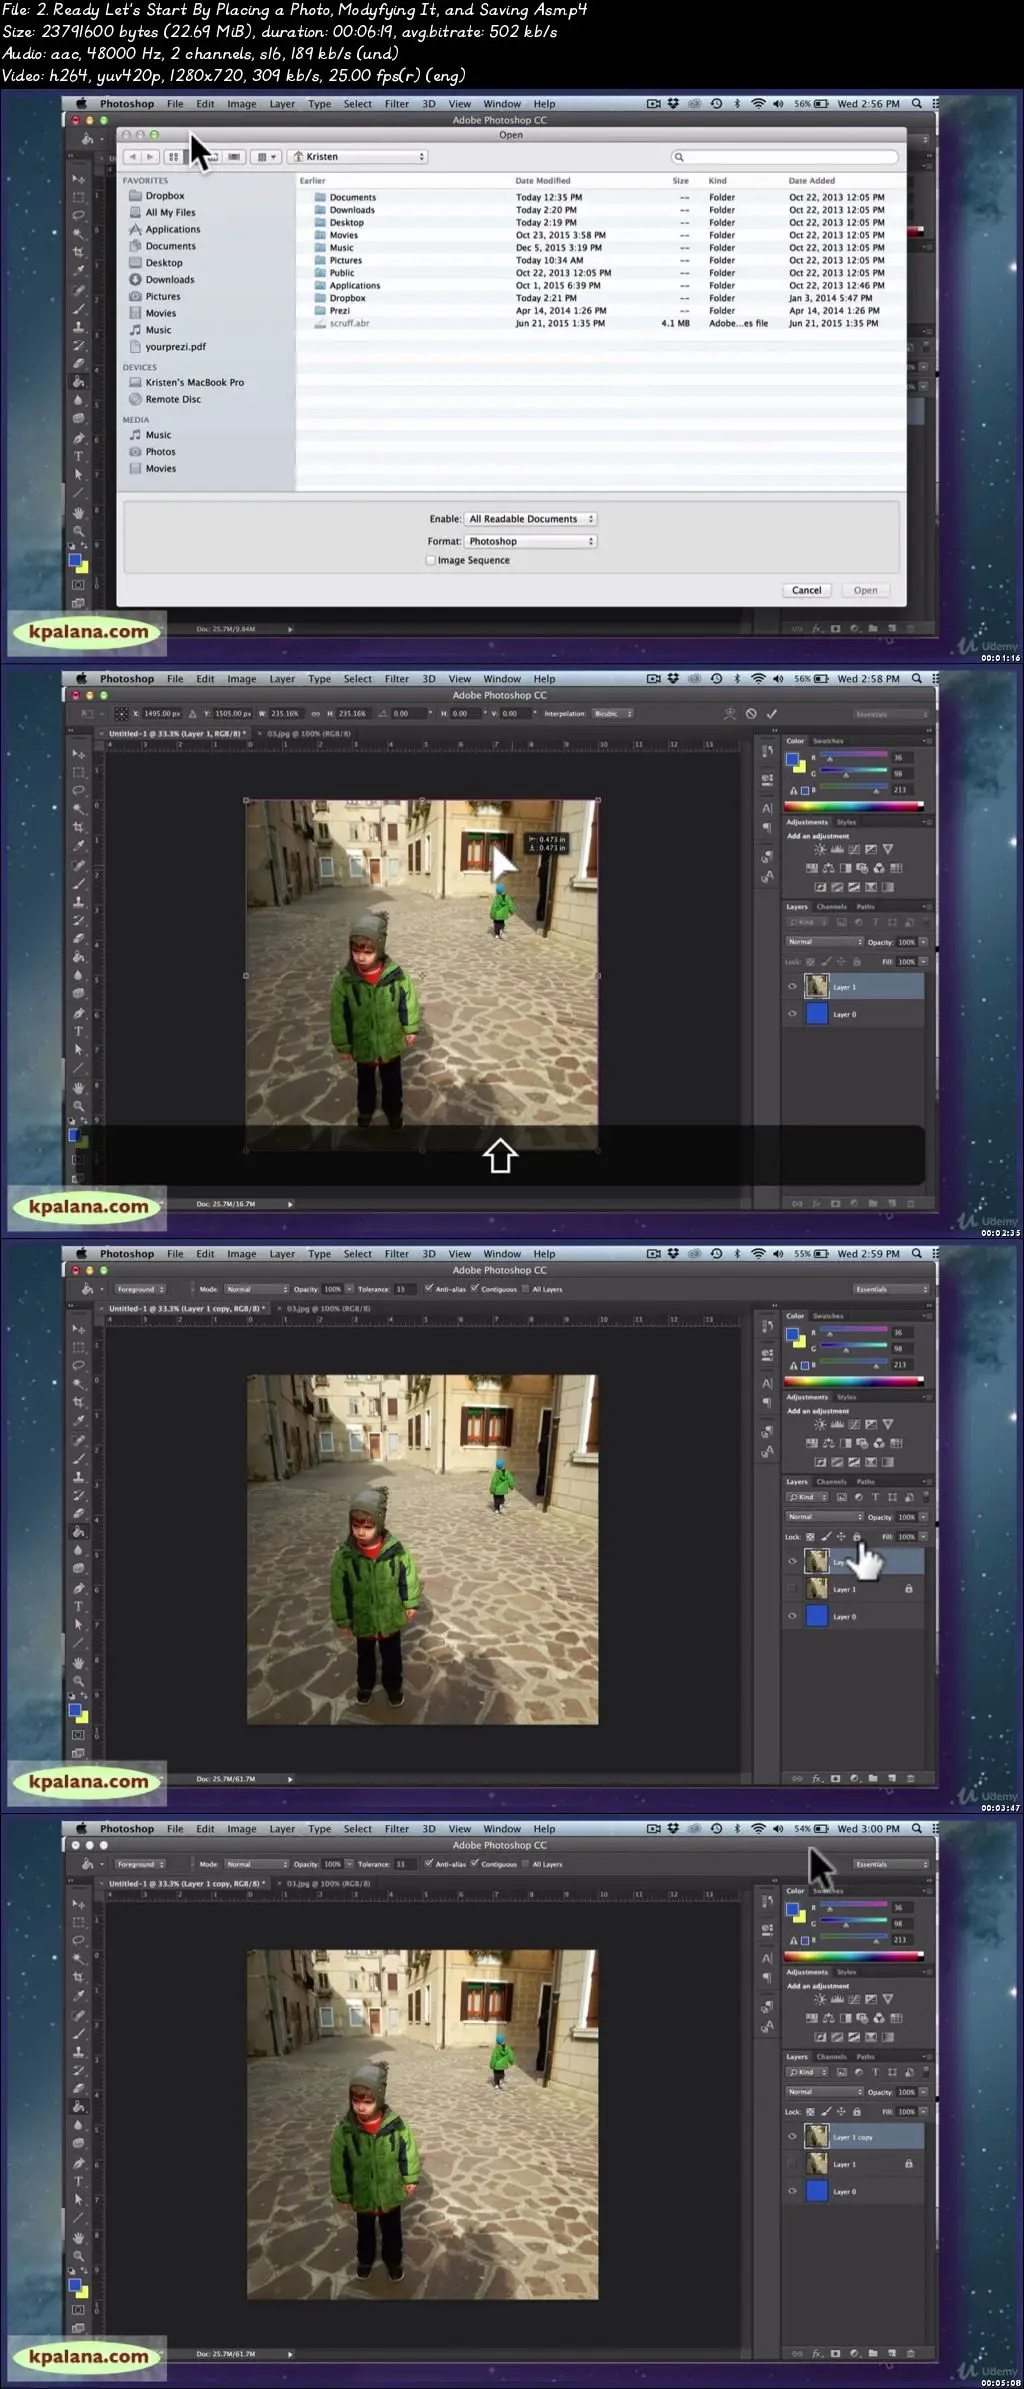
Task: Select the Type tool in the 2:58 PM frame
Action: pyautogui.click(x=78, y=1031)
